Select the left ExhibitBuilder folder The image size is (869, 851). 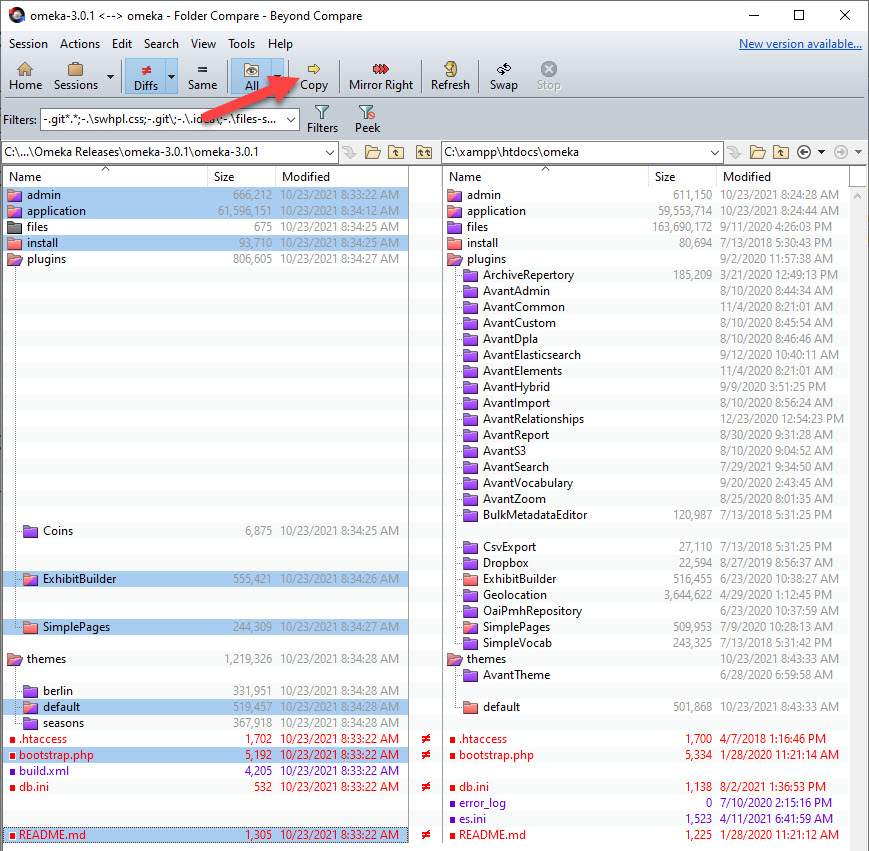tap(206, 579)
